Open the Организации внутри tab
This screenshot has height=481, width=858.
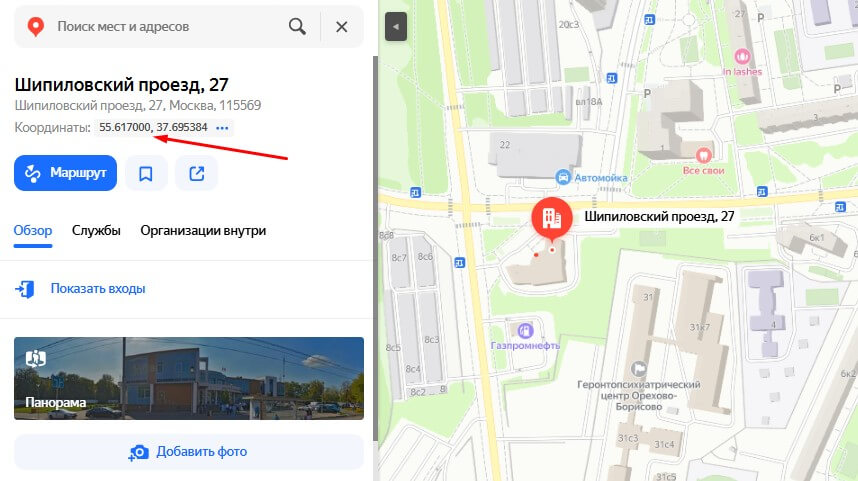pyautogui.click(x=203, y=230)
